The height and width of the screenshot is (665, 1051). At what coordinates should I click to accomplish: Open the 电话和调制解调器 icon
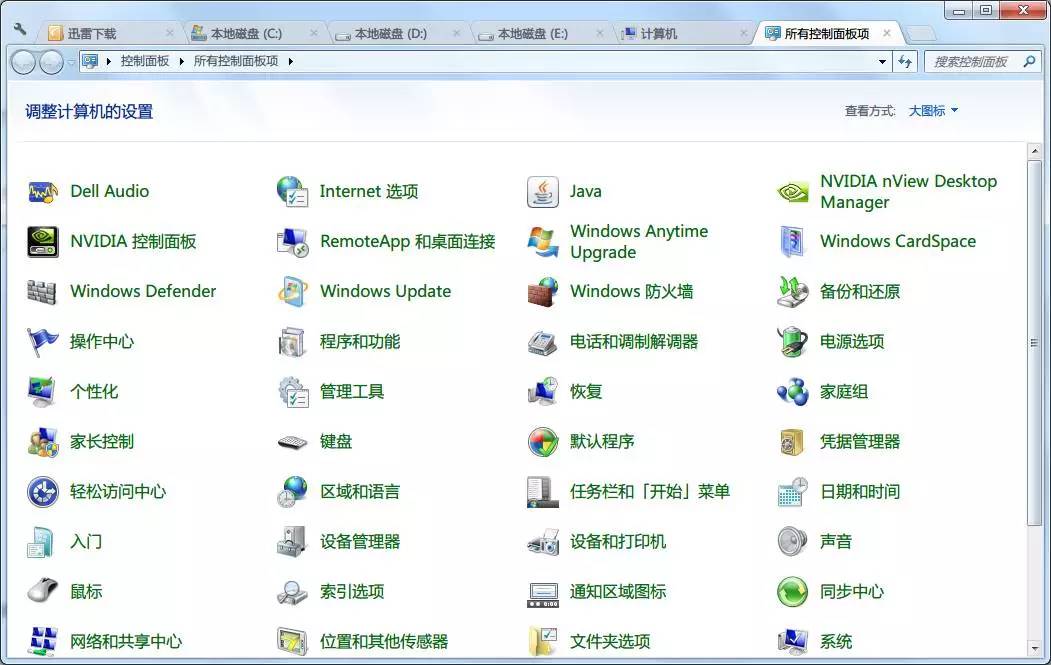542,342
